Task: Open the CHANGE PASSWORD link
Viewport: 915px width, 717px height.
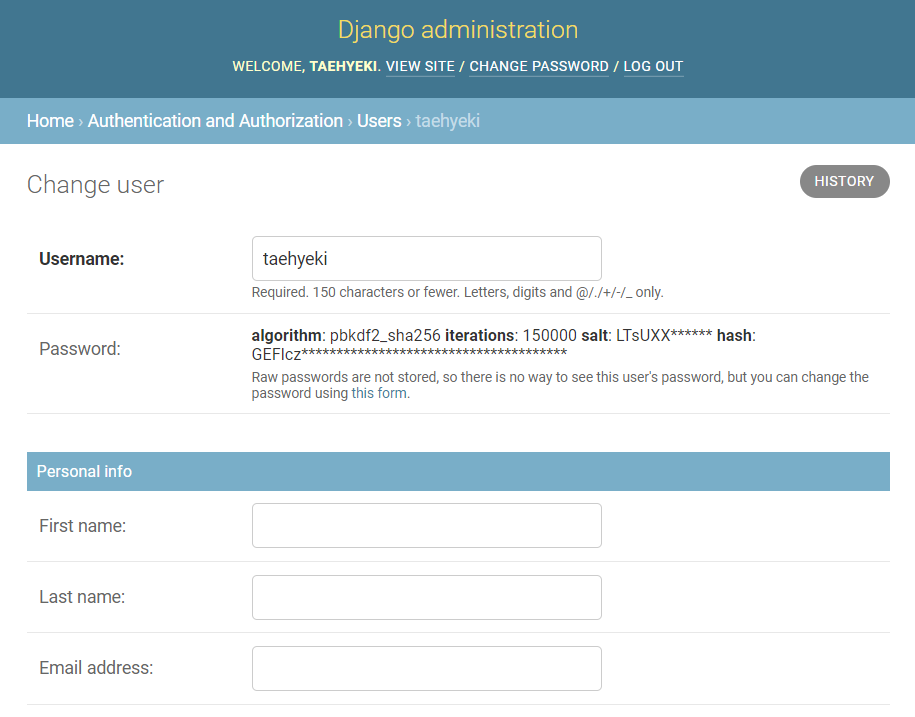Action: (x=538, y=66)
